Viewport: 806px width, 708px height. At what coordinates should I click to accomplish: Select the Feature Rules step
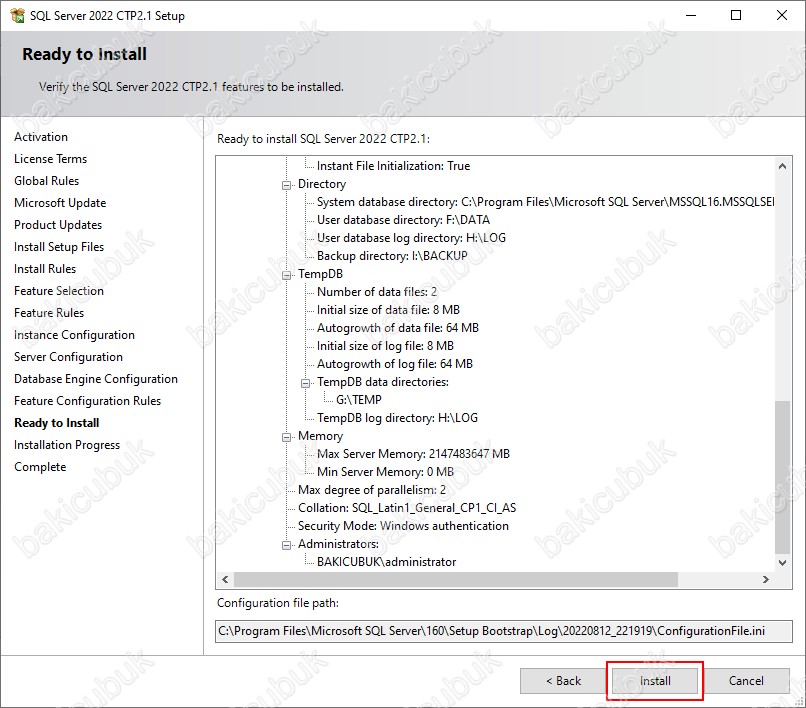(49, 313)
